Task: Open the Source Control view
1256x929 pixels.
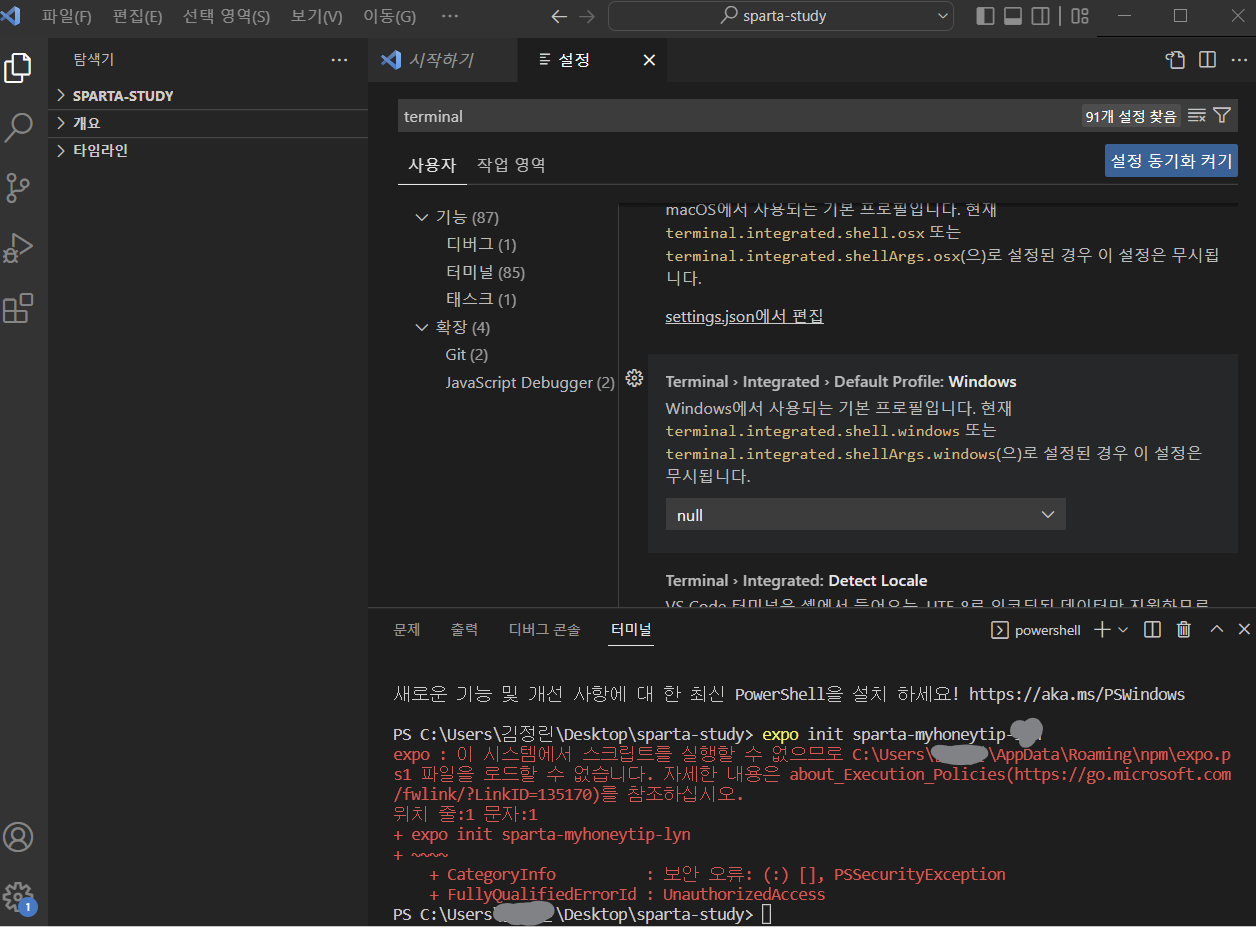Action: pos(18,187)
